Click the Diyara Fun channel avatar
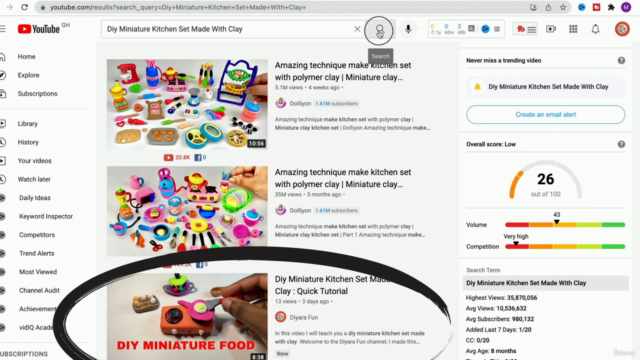The image size is (640, 360). (280, 317)
